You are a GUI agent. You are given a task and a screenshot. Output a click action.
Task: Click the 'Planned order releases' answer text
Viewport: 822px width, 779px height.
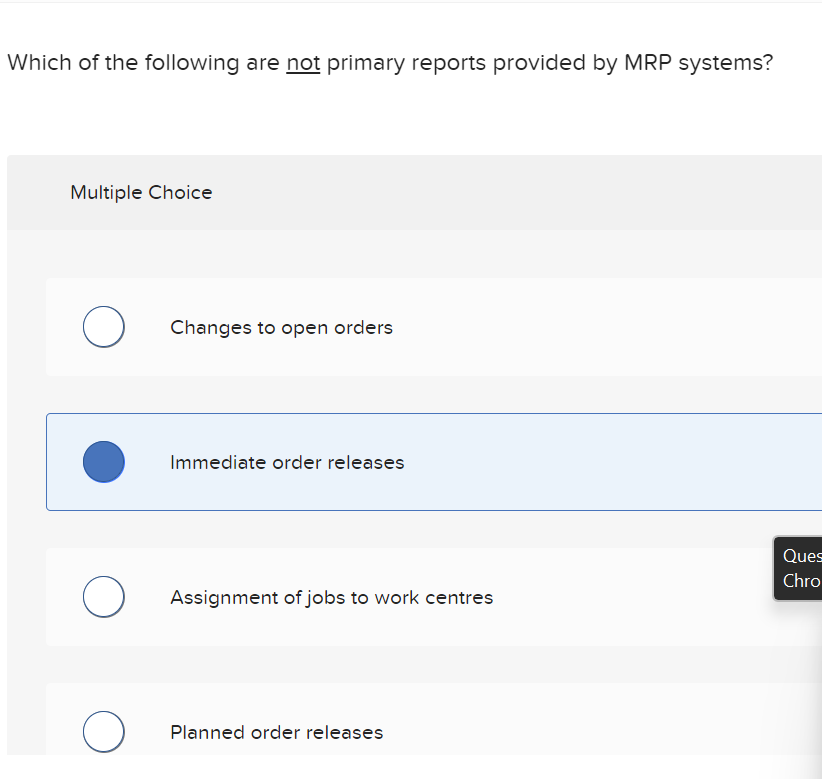pyautogui.click(x=276, y=731)
